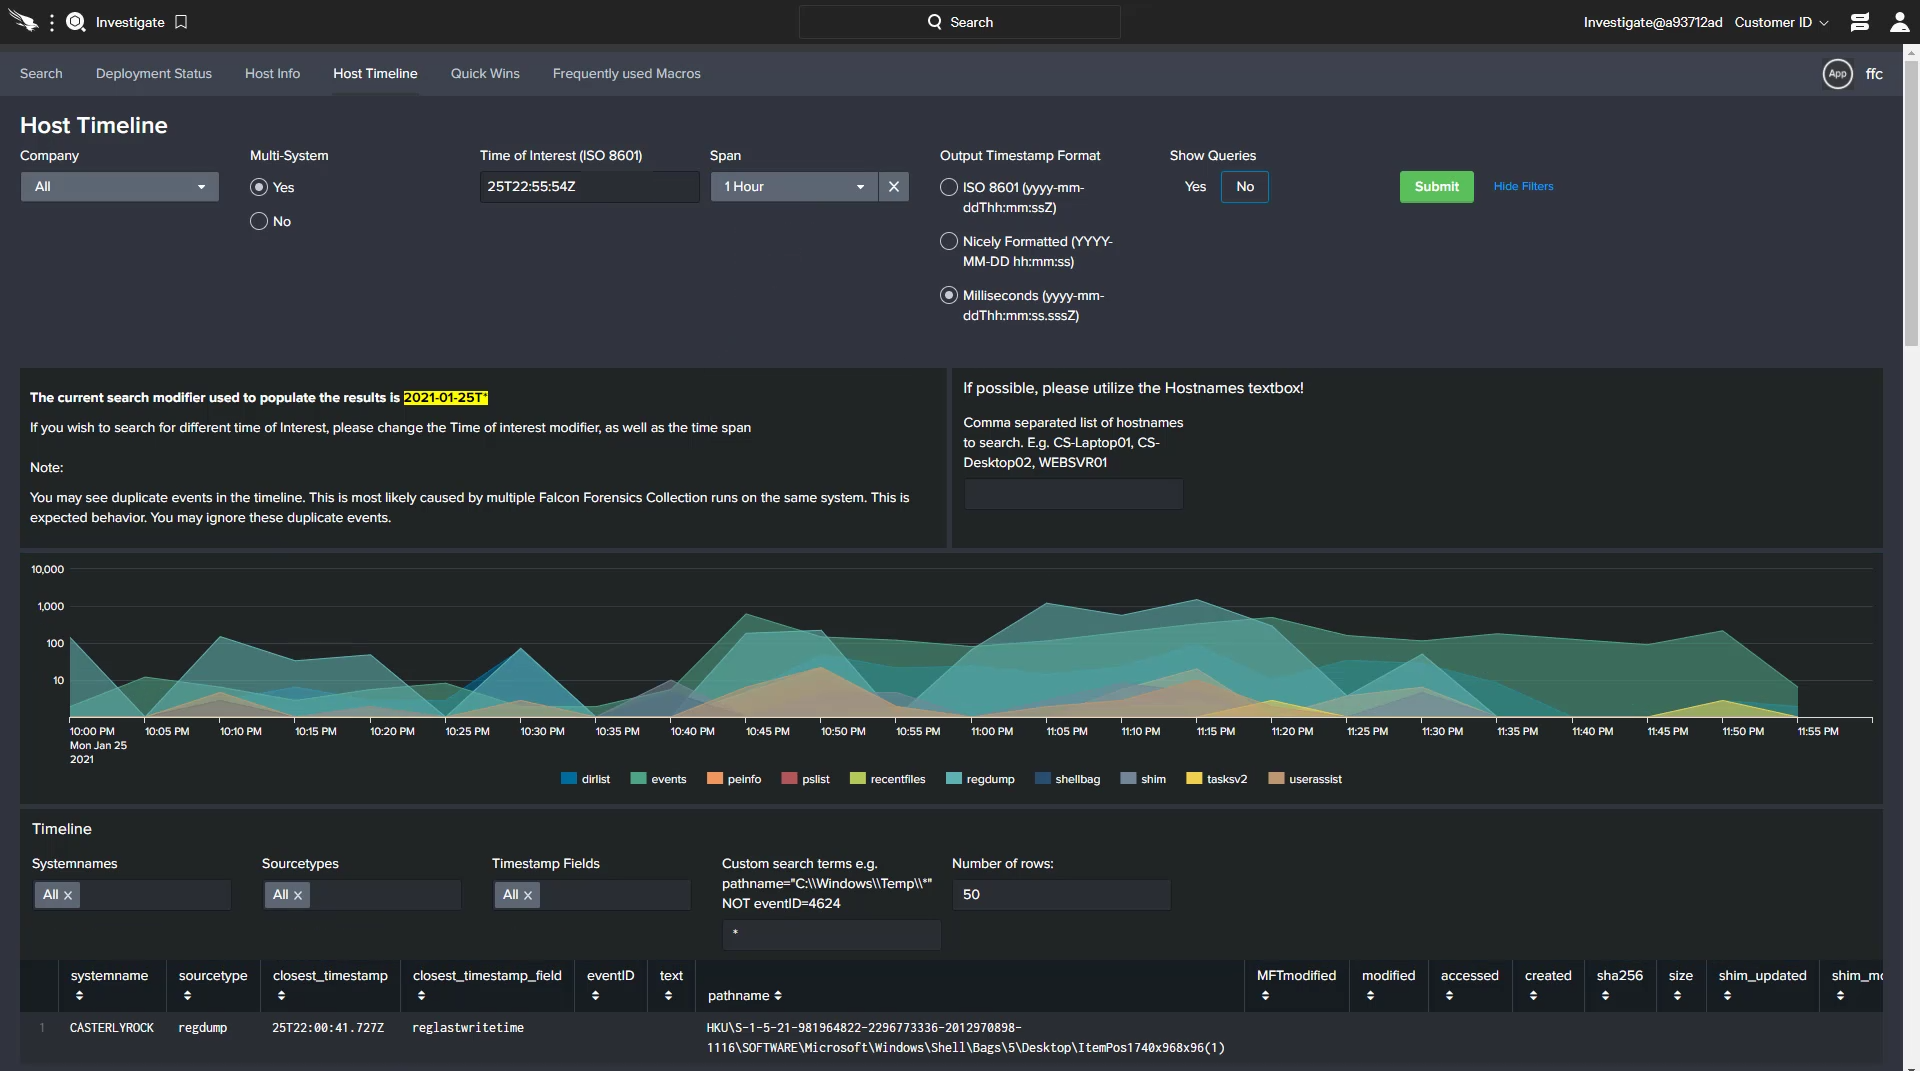The height and width of the screenshot is (1071, 1920).
Task: Select Multi-System Yes radio button
Action: tap(259, 187)
